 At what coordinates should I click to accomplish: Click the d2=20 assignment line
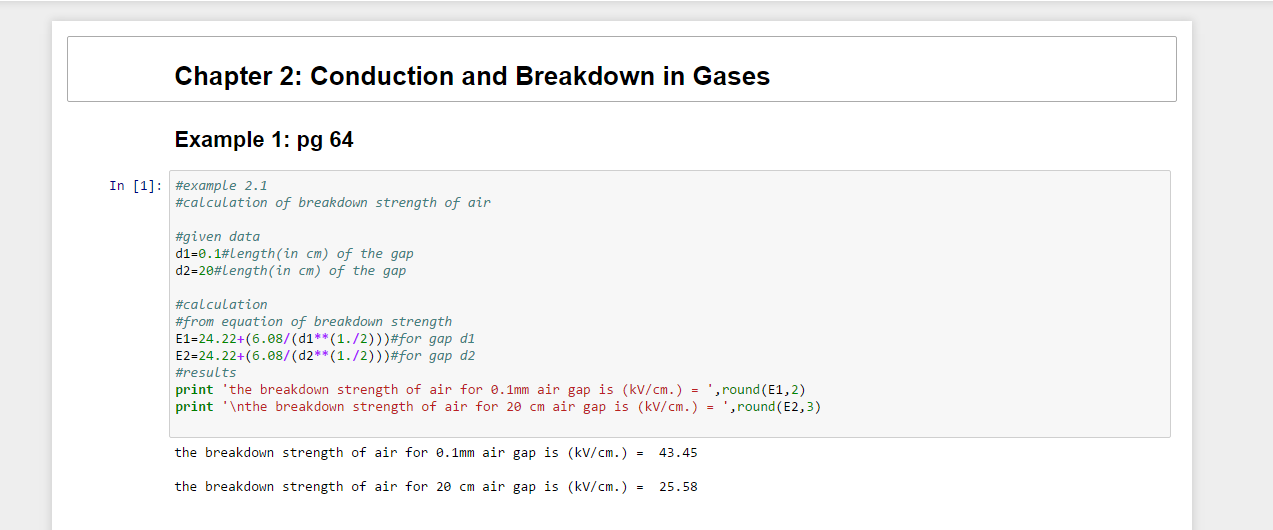(x=290, y=271)
